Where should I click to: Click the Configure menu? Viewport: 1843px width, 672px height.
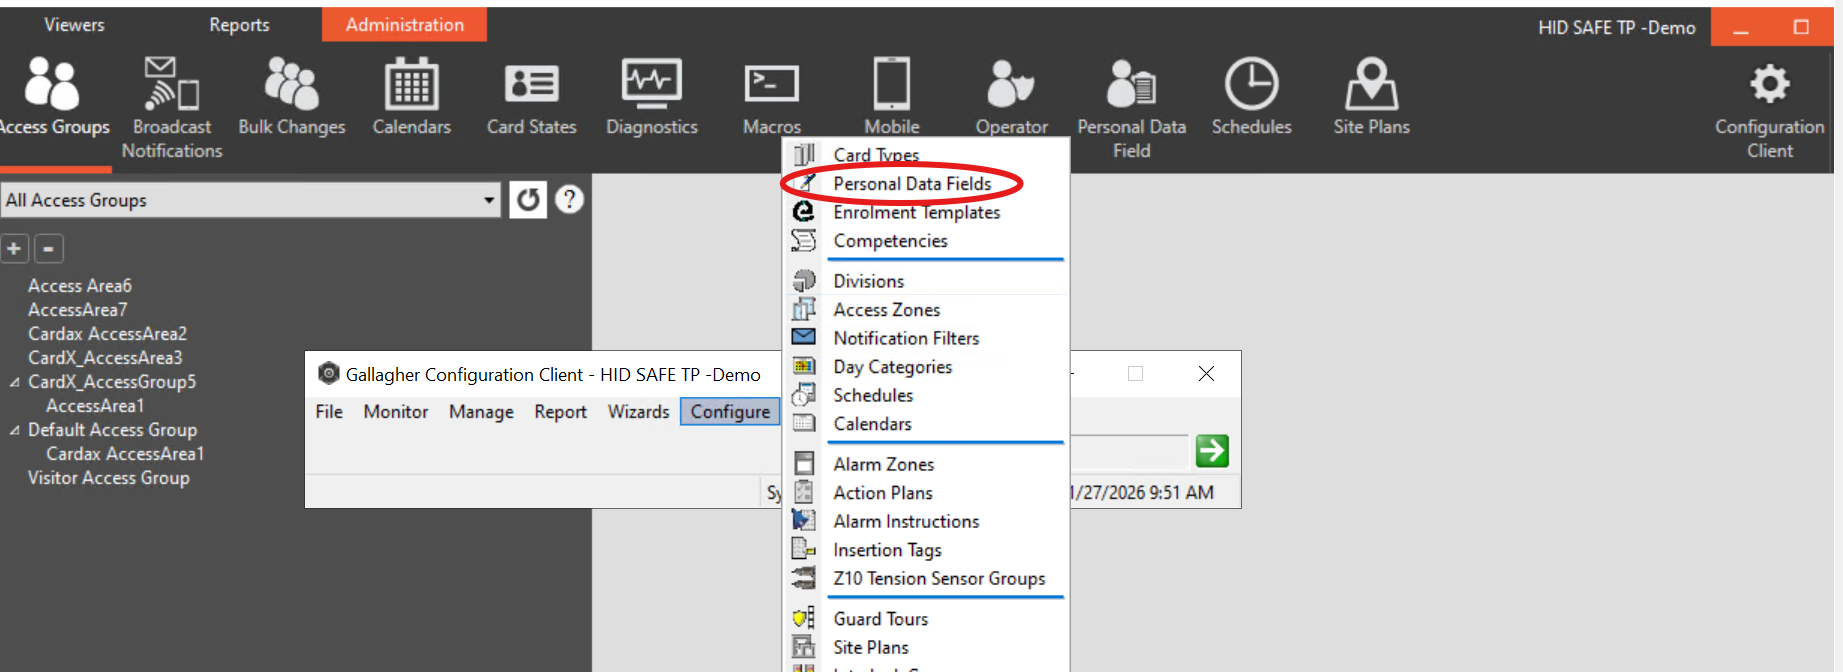[730, 412]
